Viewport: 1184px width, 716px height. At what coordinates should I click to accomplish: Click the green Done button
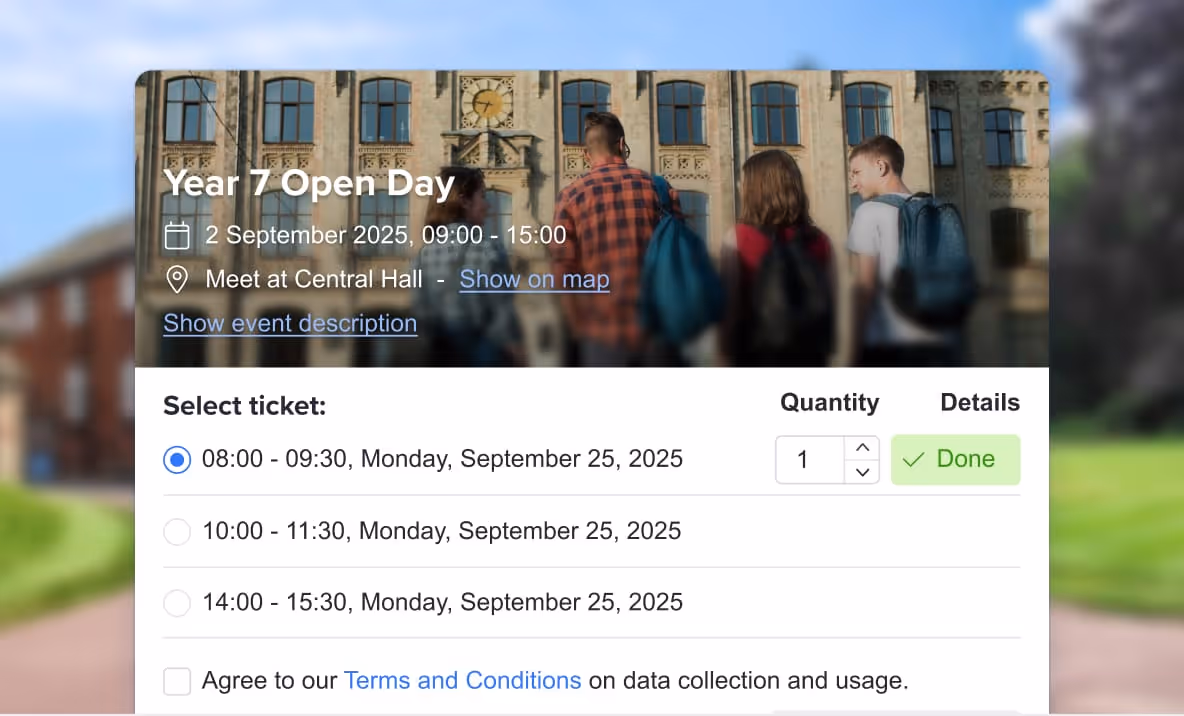(955, 459)
